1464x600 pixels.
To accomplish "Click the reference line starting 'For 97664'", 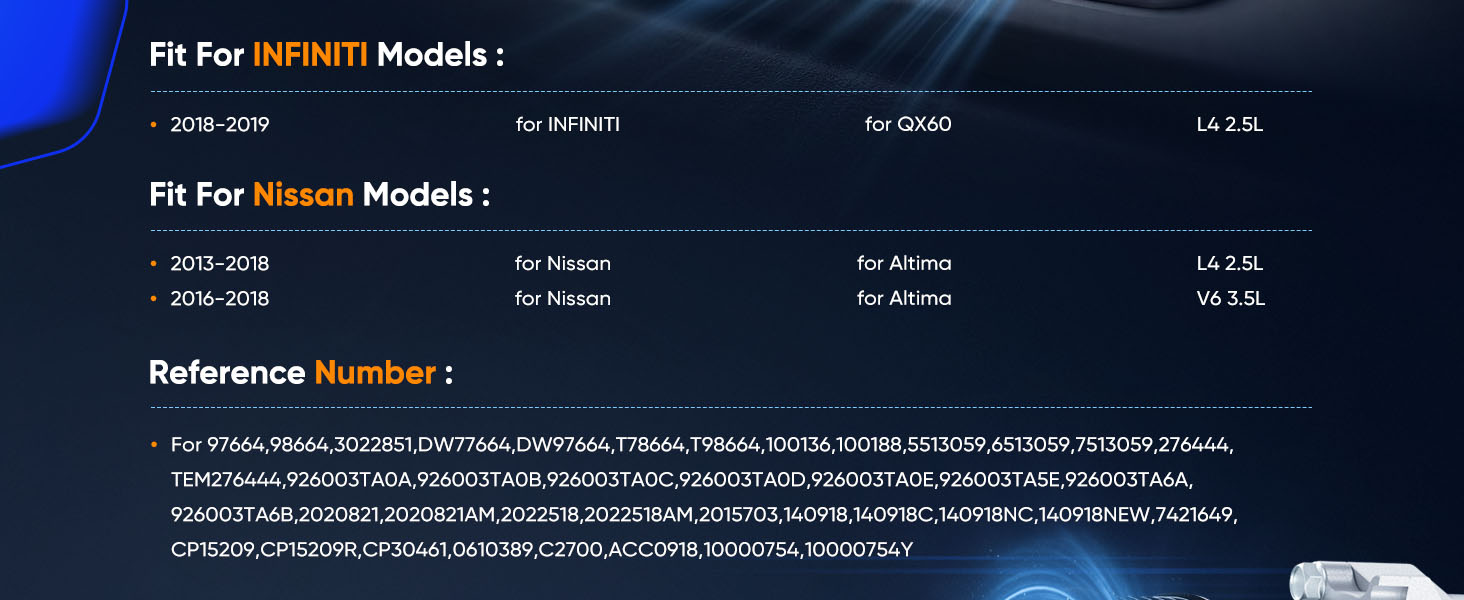I will pos(702,445).
